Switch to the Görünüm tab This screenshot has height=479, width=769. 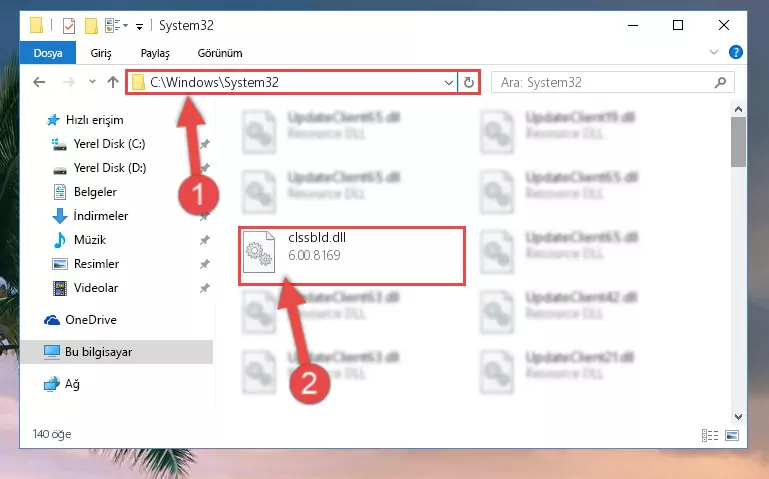click(220, 53)
